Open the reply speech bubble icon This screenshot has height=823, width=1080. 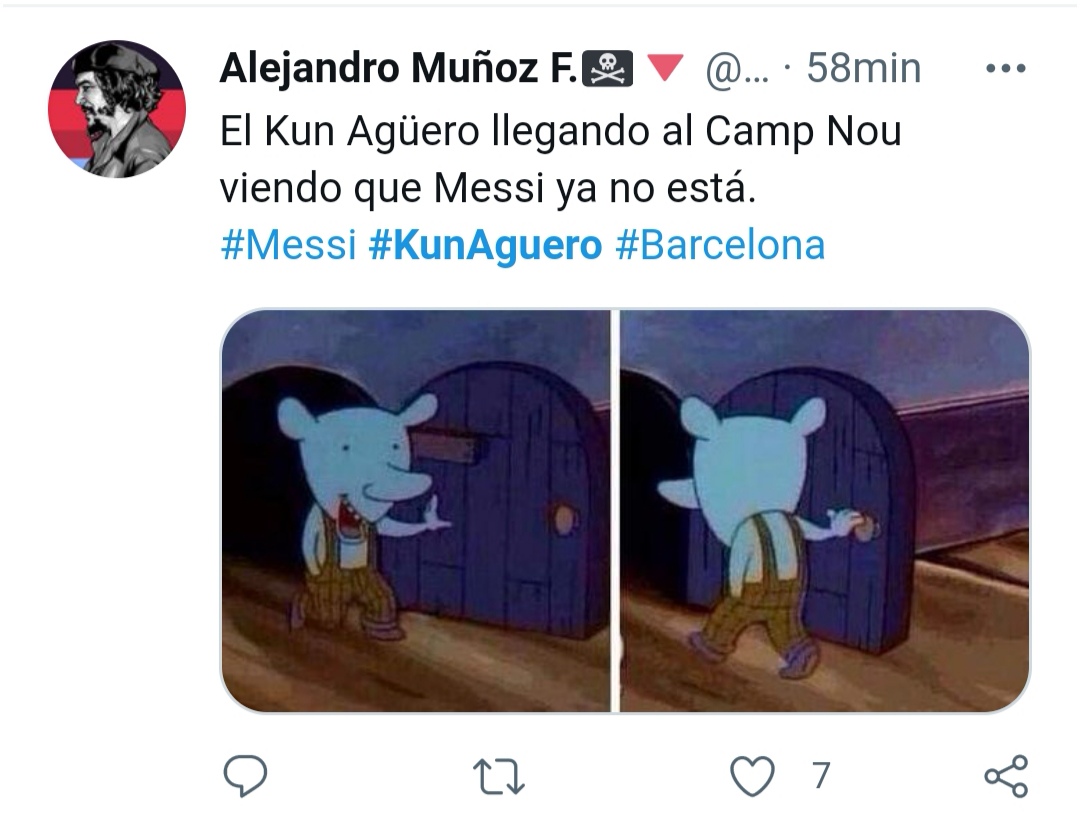245,775
